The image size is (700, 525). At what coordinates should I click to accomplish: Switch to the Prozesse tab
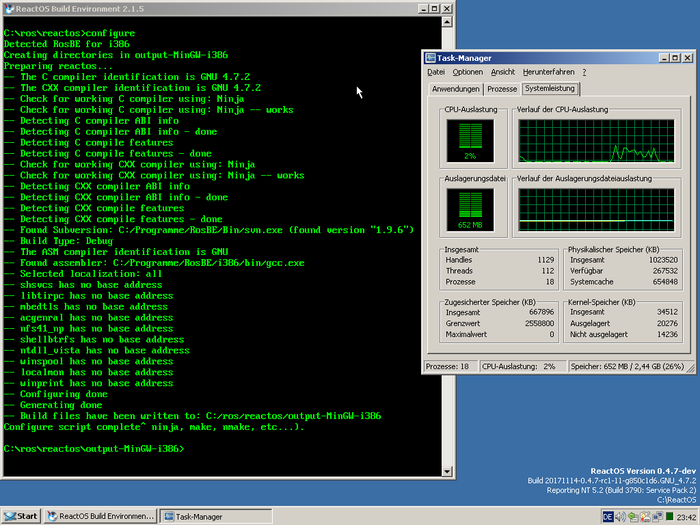(x=502, y=89)
